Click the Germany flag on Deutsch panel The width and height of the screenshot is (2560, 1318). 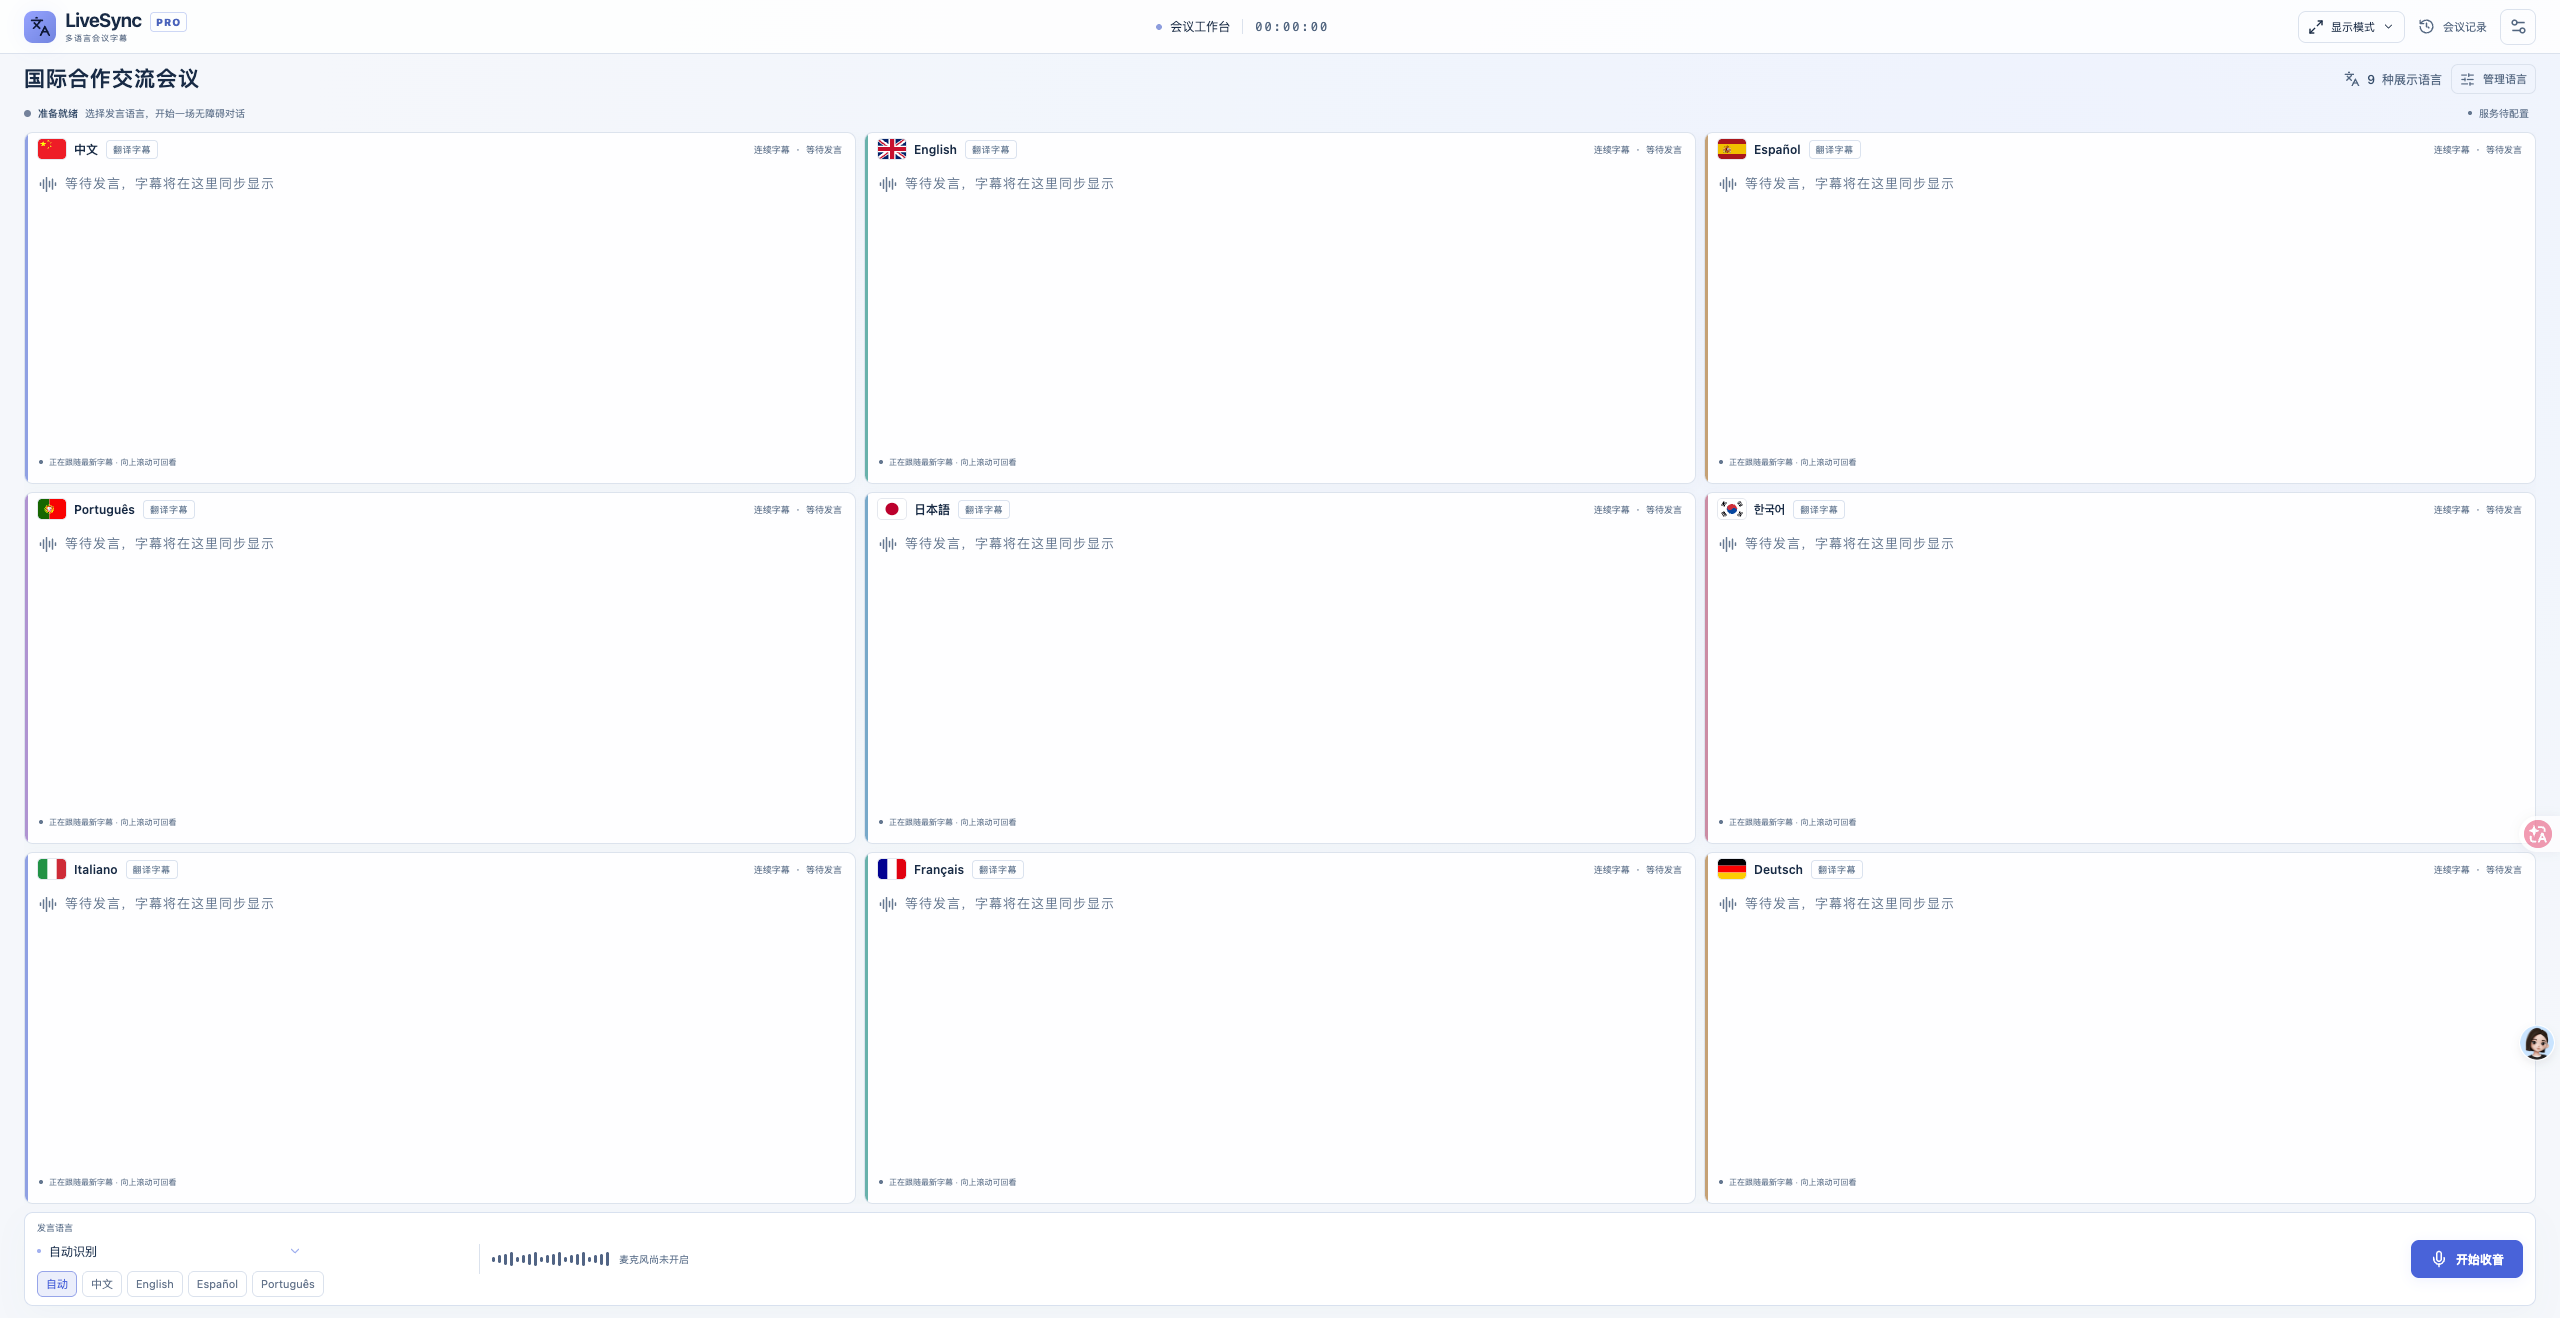coord(1732,869)
